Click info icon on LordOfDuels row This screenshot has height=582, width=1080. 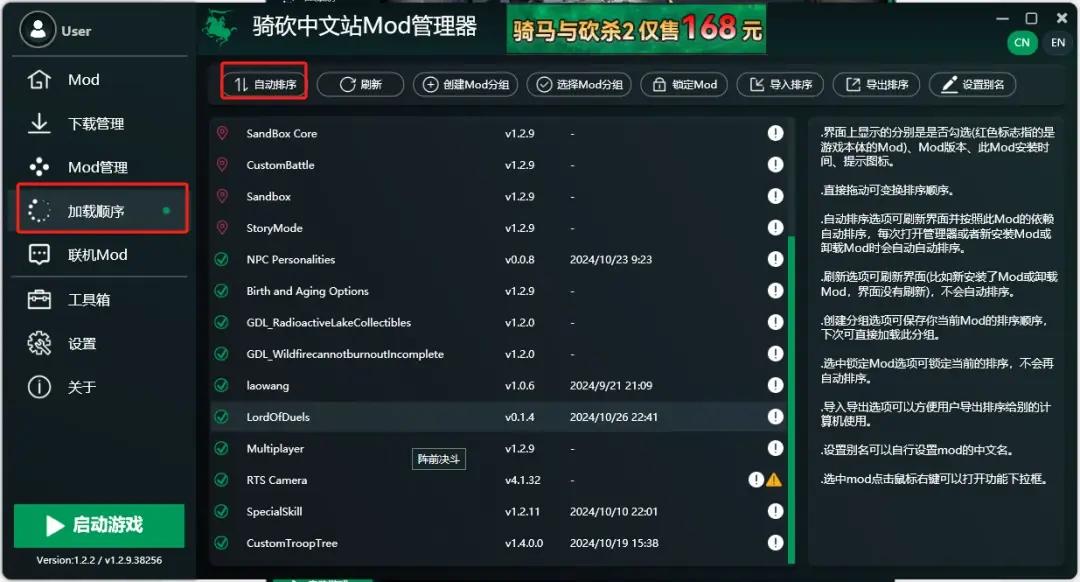click(776, 417)
